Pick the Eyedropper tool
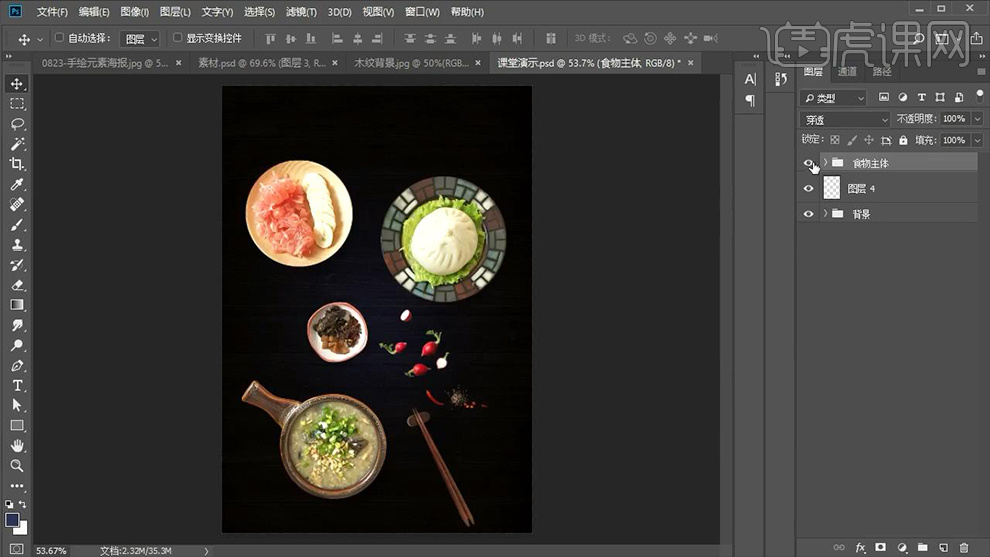 pos(17,185)
